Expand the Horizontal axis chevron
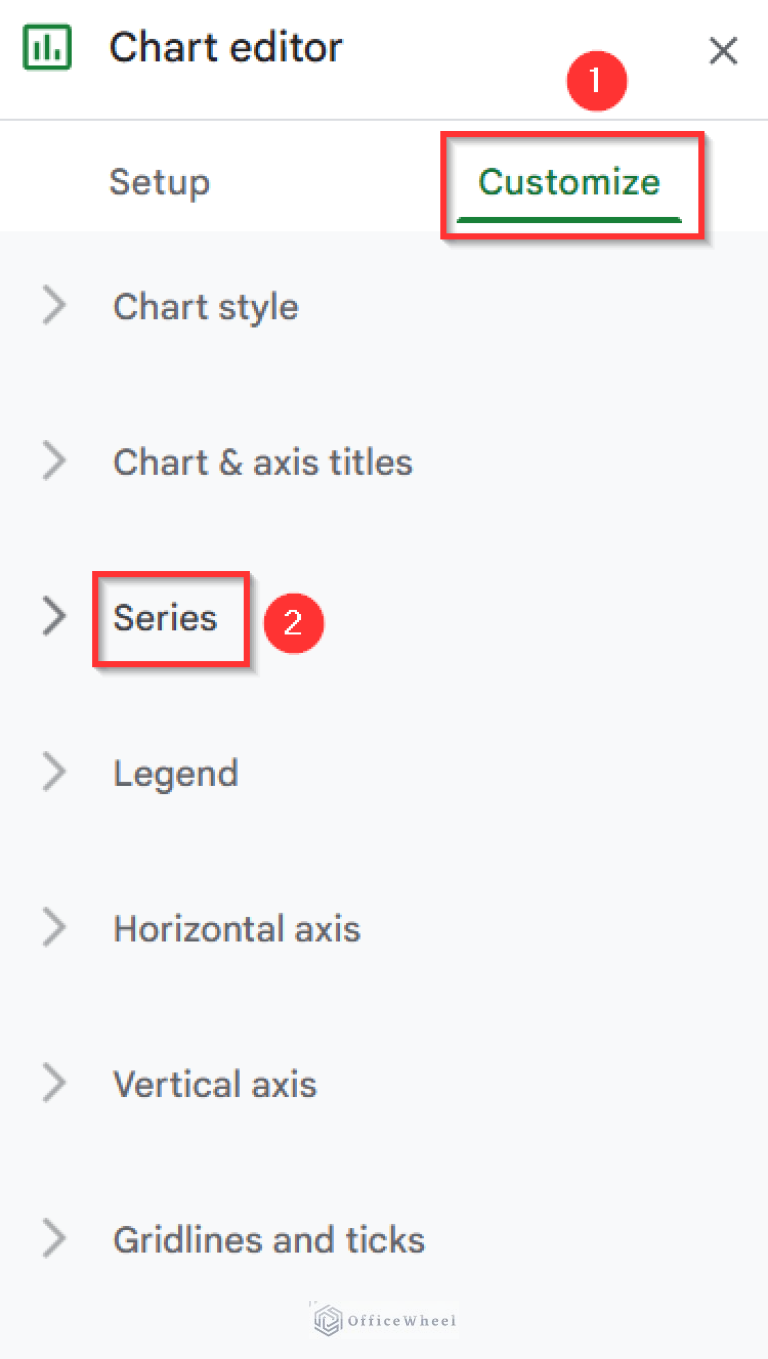This screenshot has height=1359, width=768. [x=54, y=929]
